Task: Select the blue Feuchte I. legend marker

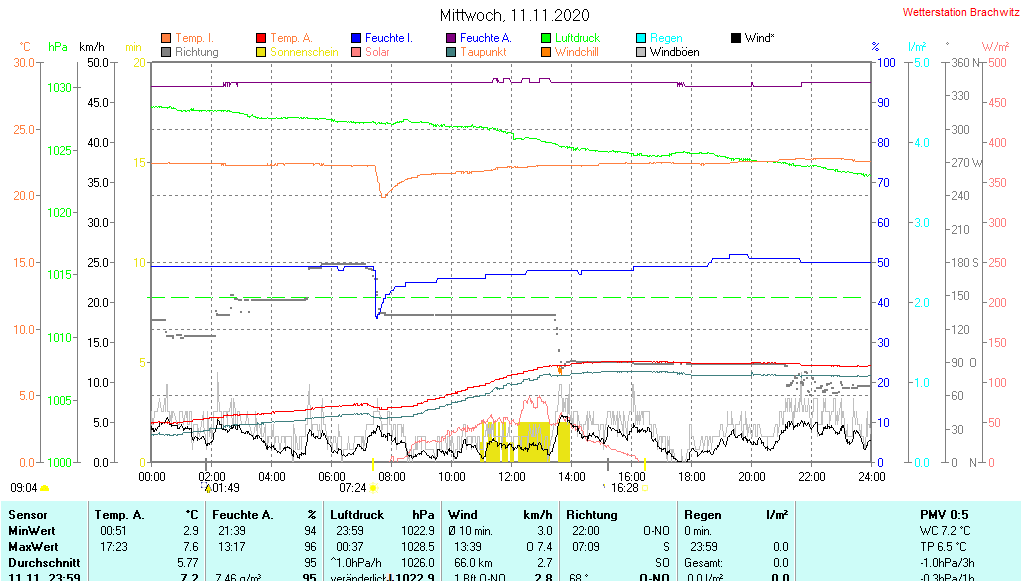Action: pyautogui.click(x=356, y=38)
